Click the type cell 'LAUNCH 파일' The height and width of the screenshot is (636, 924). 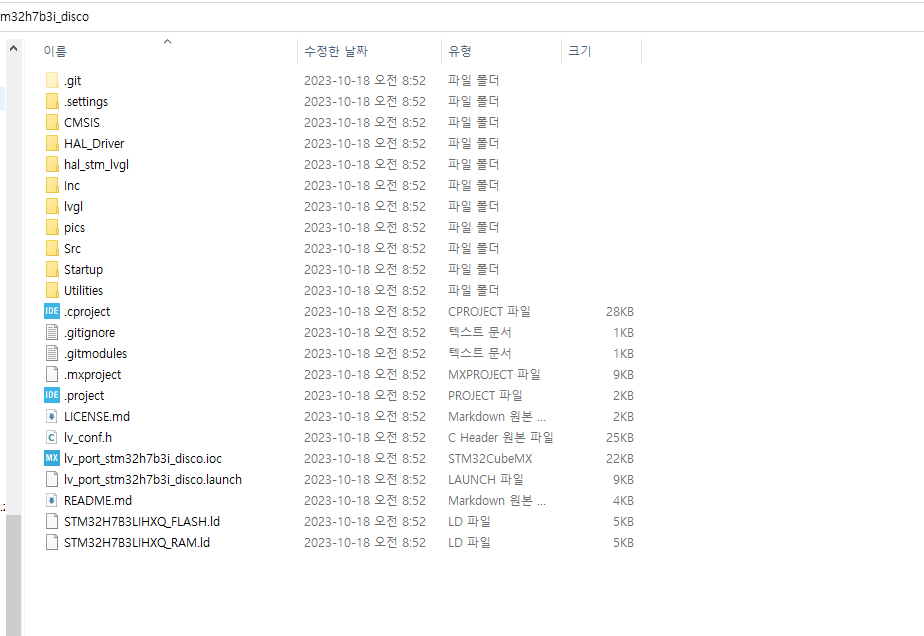pos(486,480)
